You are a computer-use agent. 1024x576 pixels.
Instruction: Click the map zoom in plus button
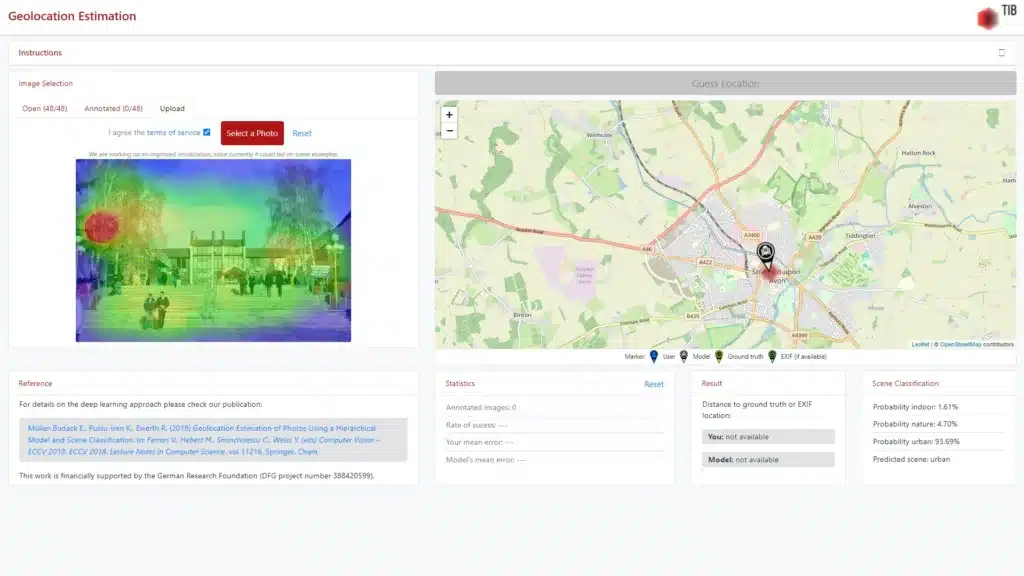pos(449,114)
